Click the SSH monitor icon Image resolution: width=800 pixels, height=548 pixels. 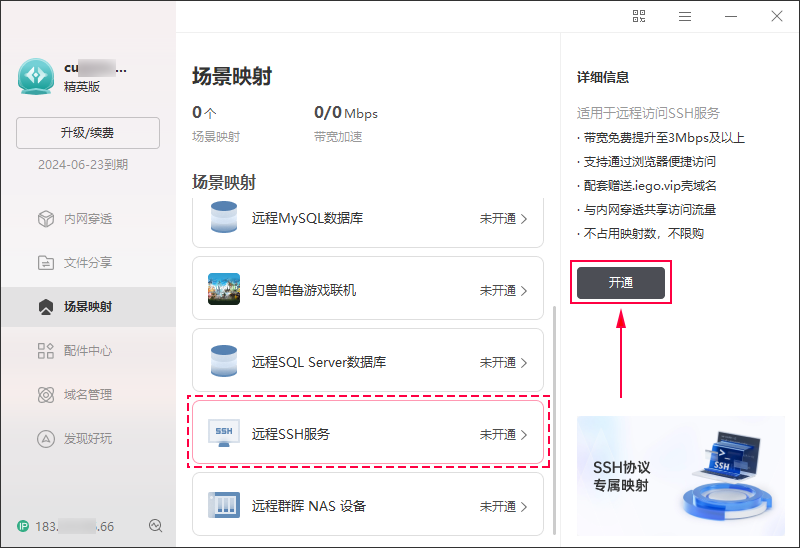pos(224,433)
